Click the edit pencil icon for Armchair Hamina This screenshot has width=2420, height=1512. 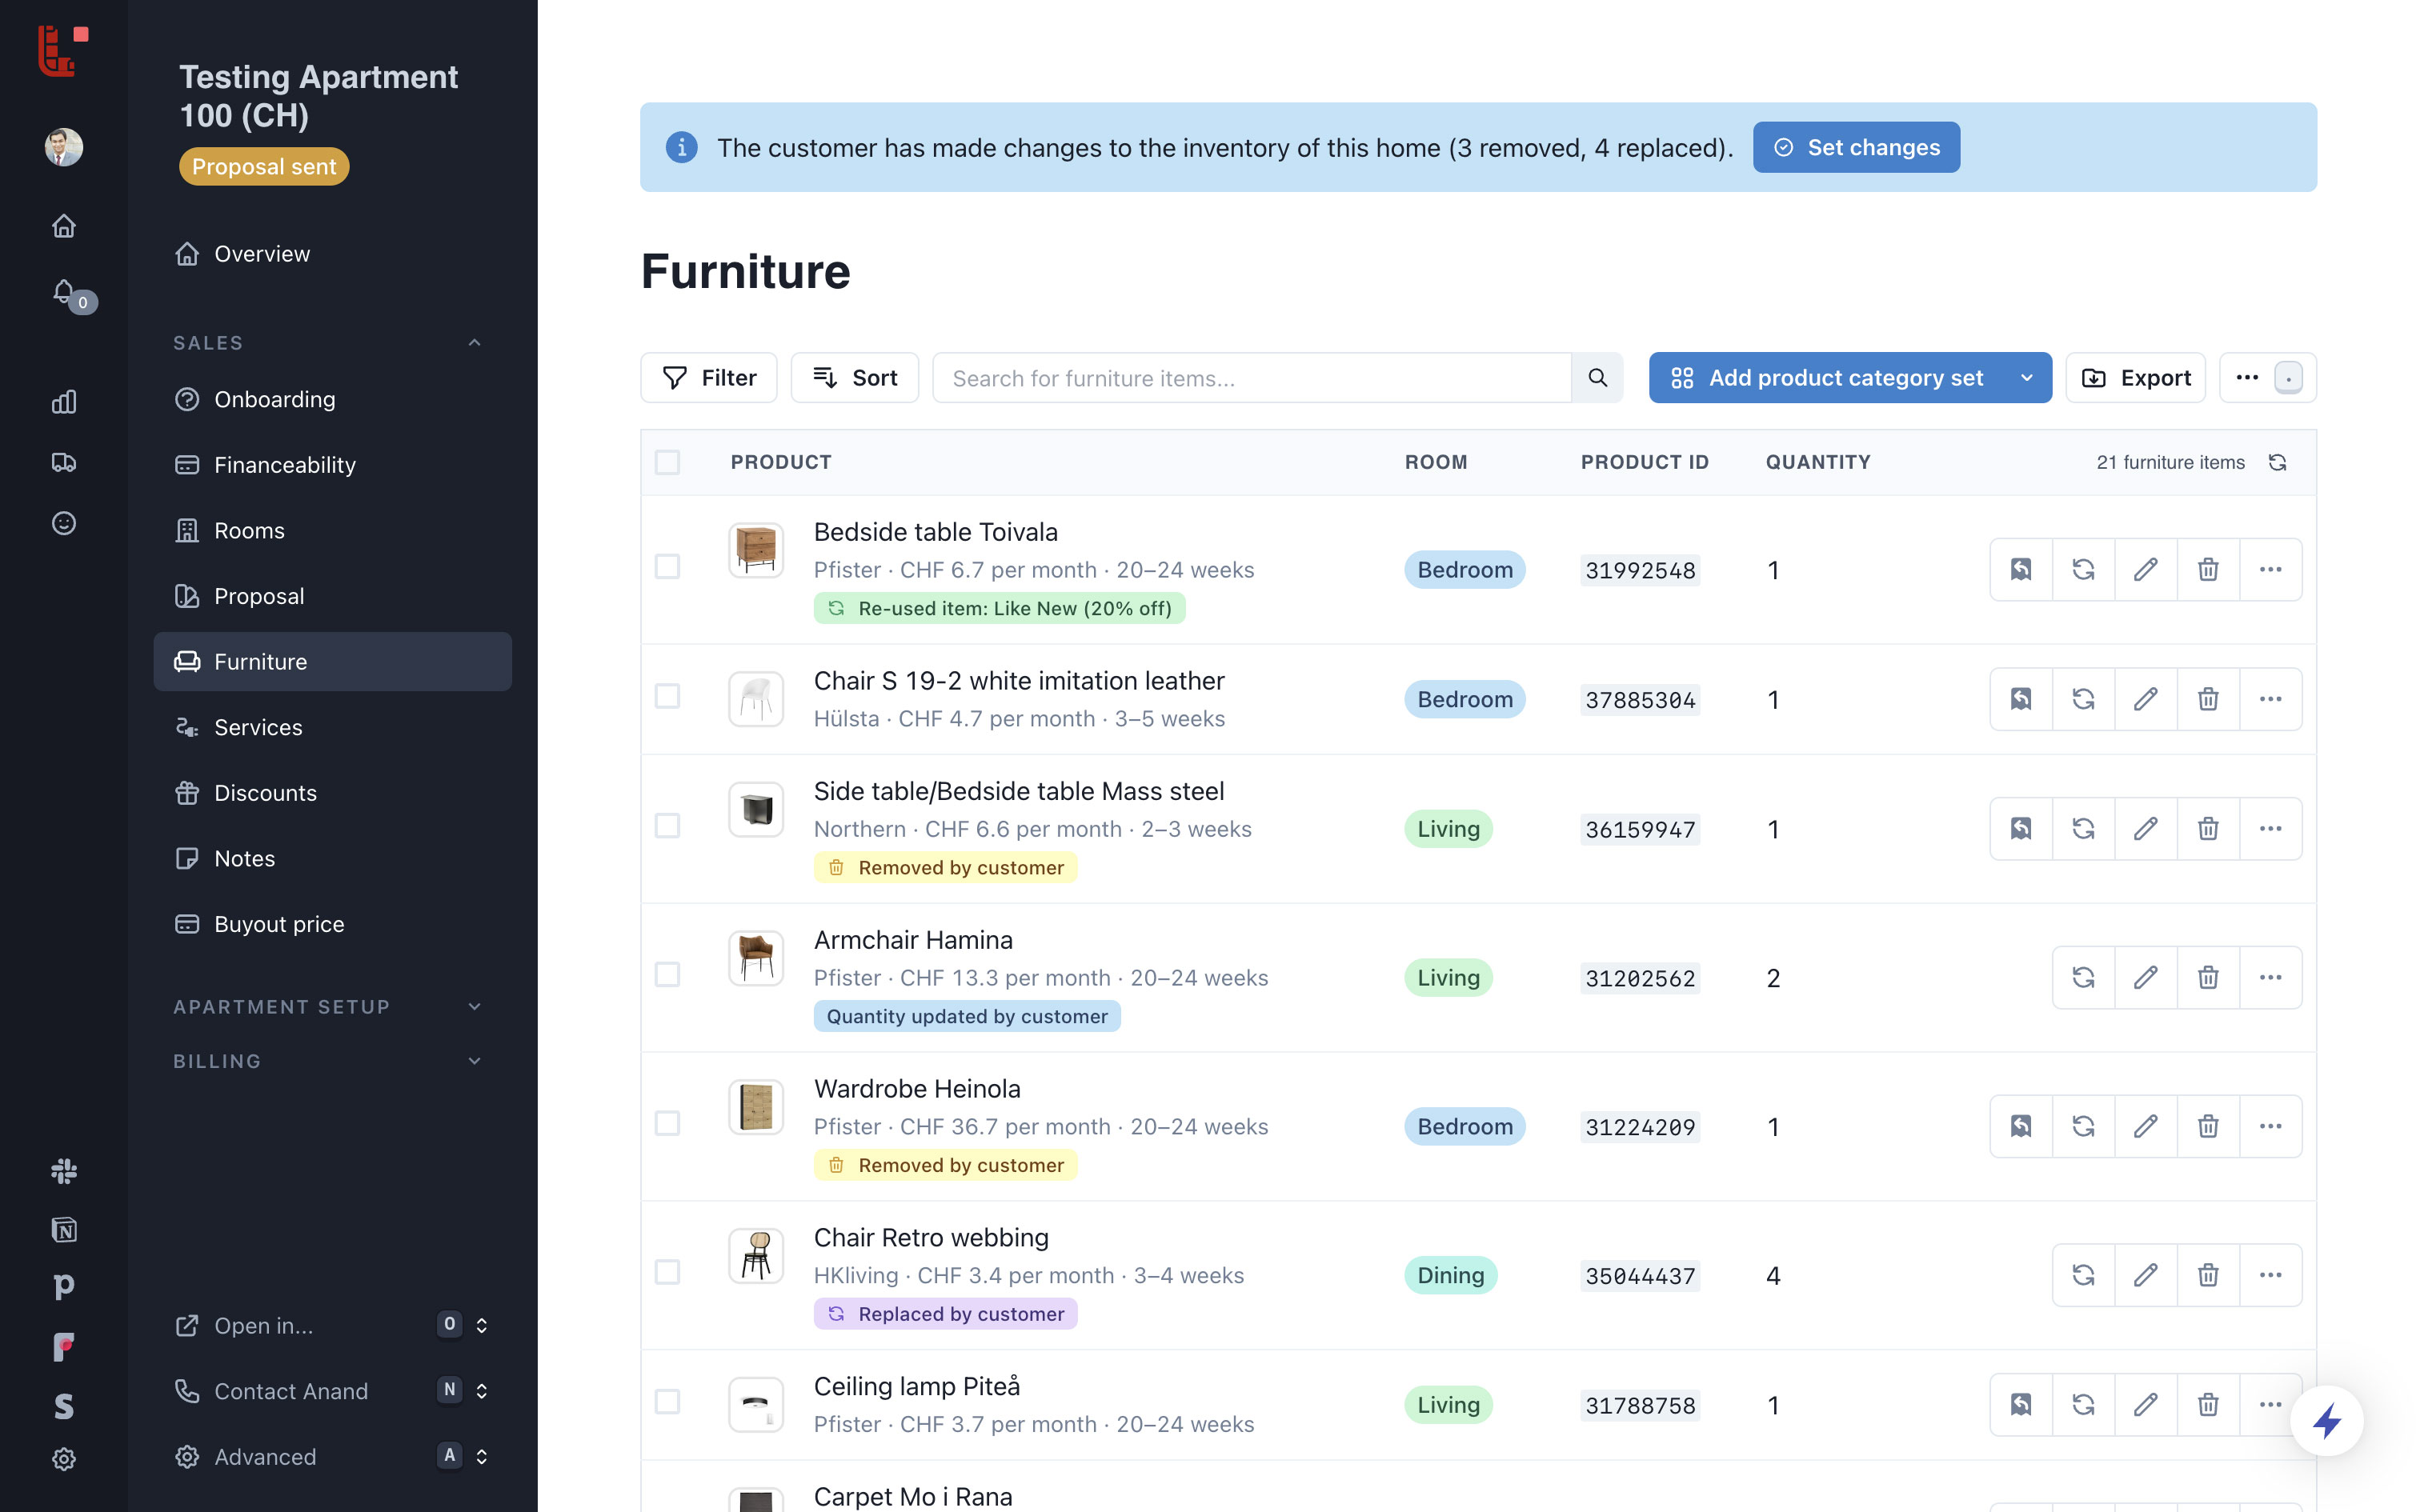[x=2145, y=977]
